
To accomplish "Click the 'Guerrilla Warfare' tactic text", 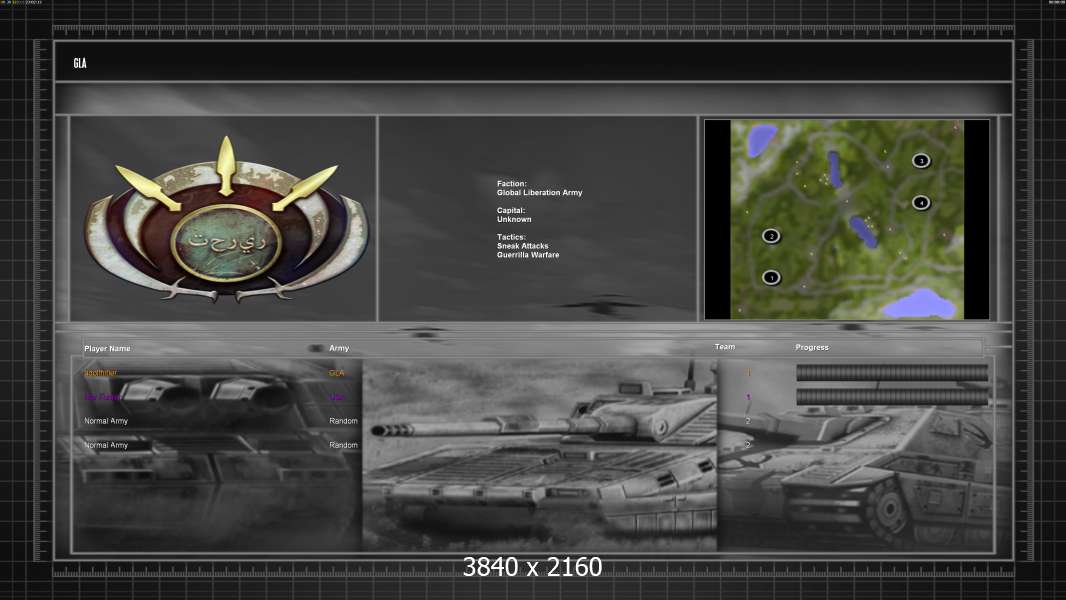I will 528,255.
